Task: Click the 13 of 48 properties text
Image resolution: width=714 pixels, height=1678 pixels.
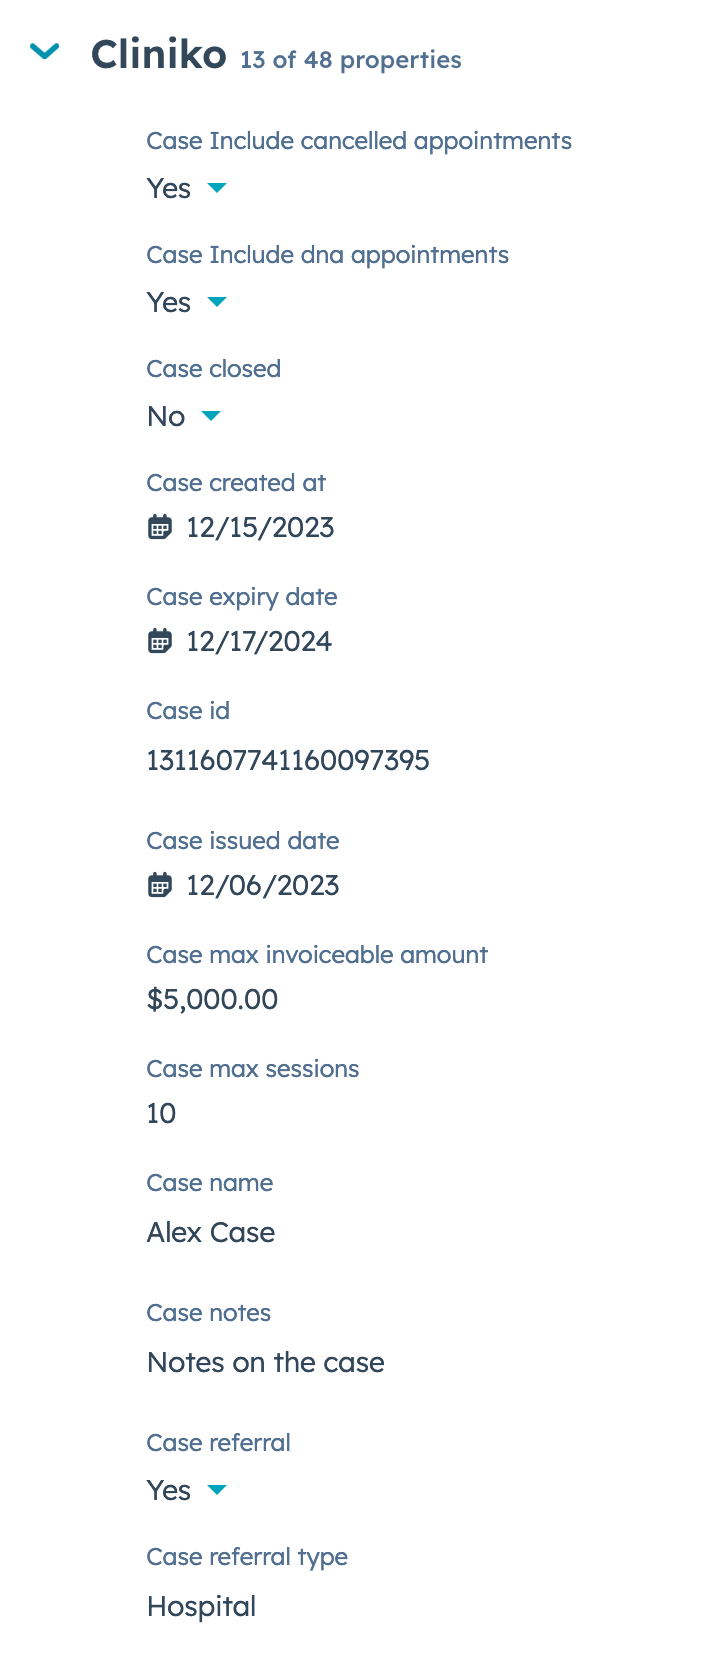Action: [351, 60]
